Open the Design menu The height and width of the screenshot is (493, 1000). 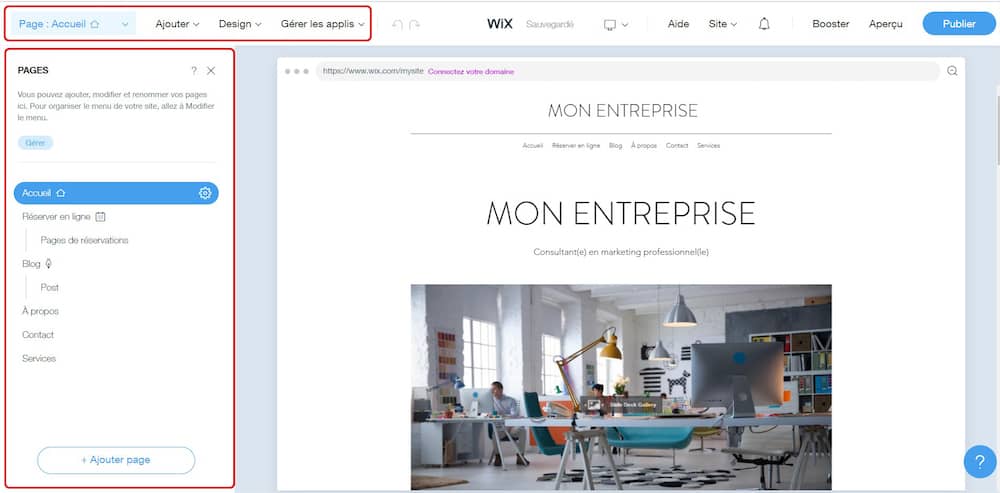[240, 24]
